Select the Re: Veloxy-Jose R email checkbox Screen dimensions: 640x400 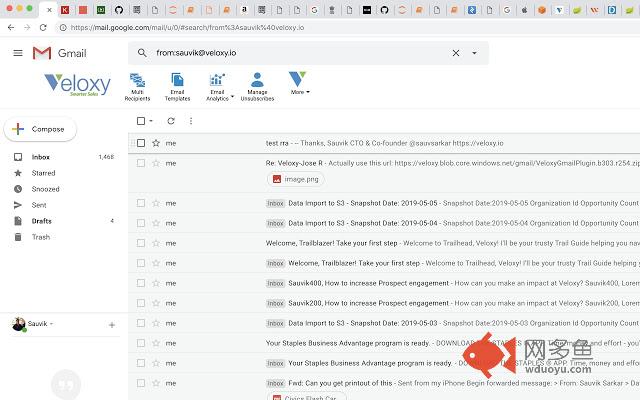(141, 162)
